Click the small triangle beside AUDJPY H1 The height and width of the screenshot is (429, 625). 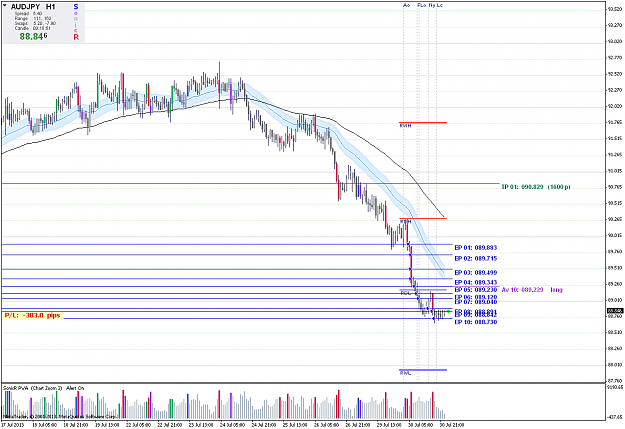click(x=5, y=6)
